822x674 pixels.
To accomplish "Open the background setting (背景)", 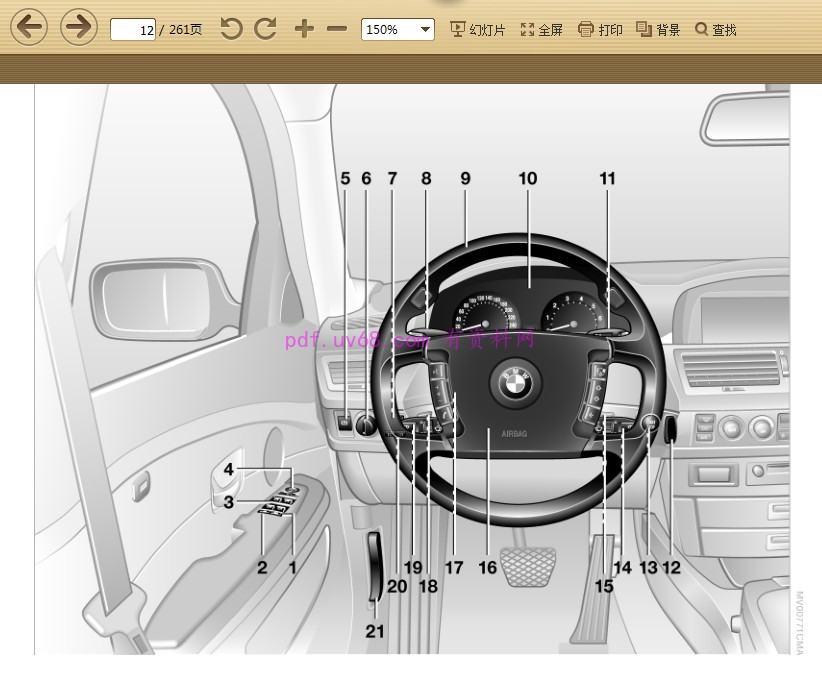I will click(658, 30).
